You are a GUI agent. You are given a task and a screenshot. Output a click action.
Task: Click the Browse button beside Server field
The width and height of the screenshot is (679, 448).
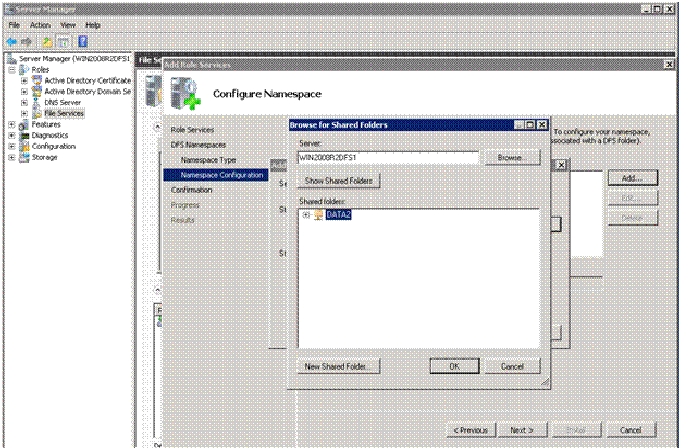click(512, 158)
